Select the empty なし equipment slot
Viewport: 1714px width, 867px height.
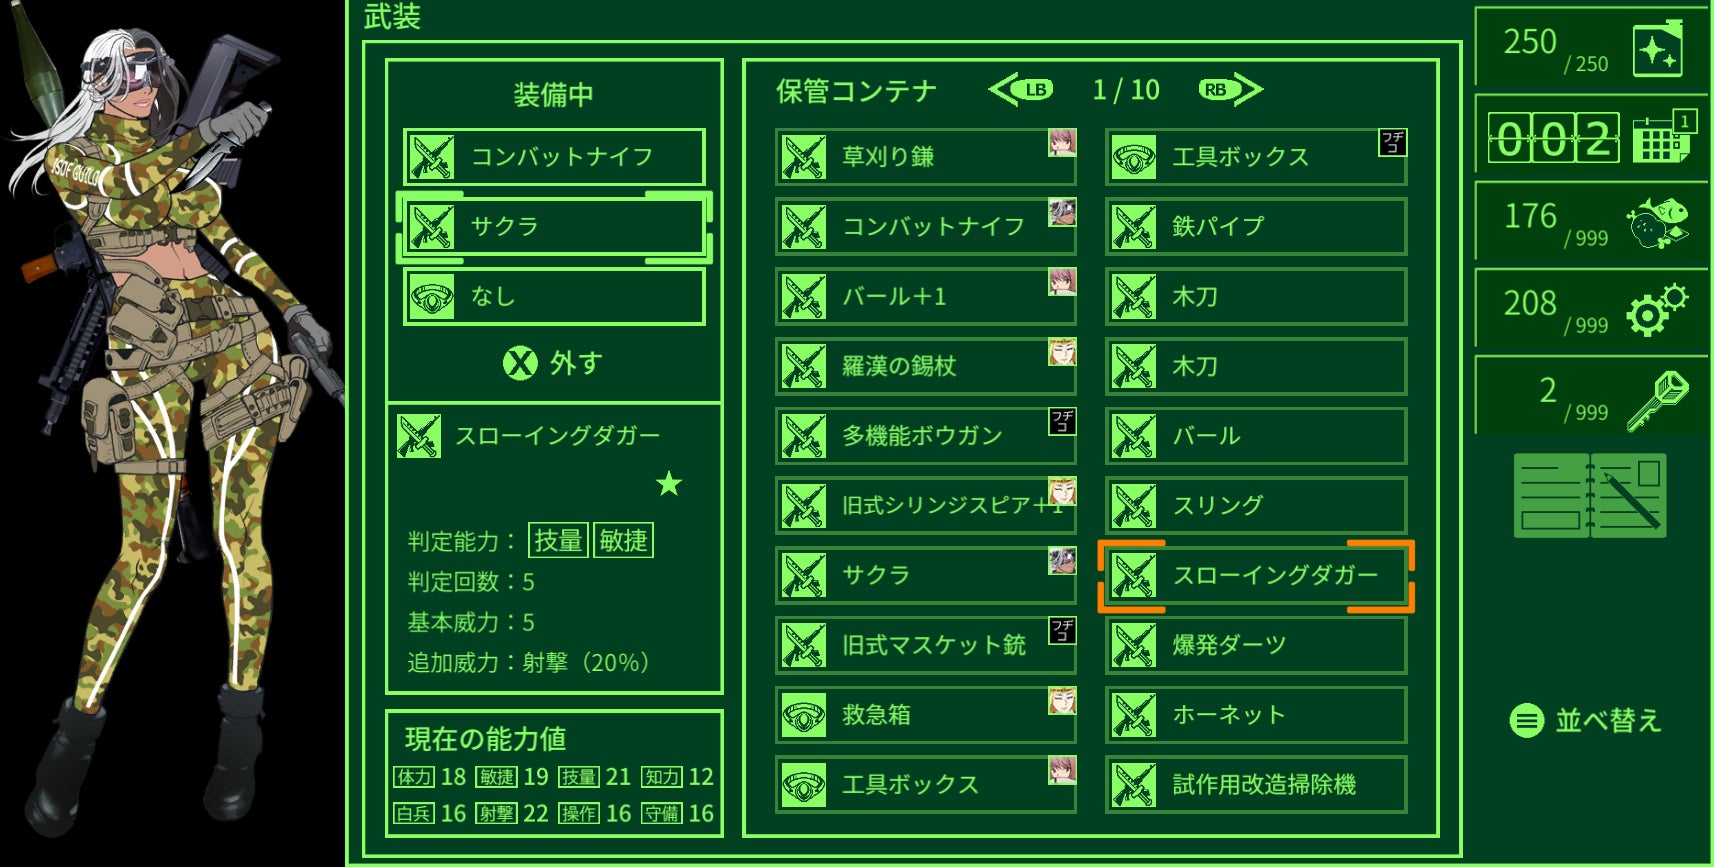[x=554, y=297]
